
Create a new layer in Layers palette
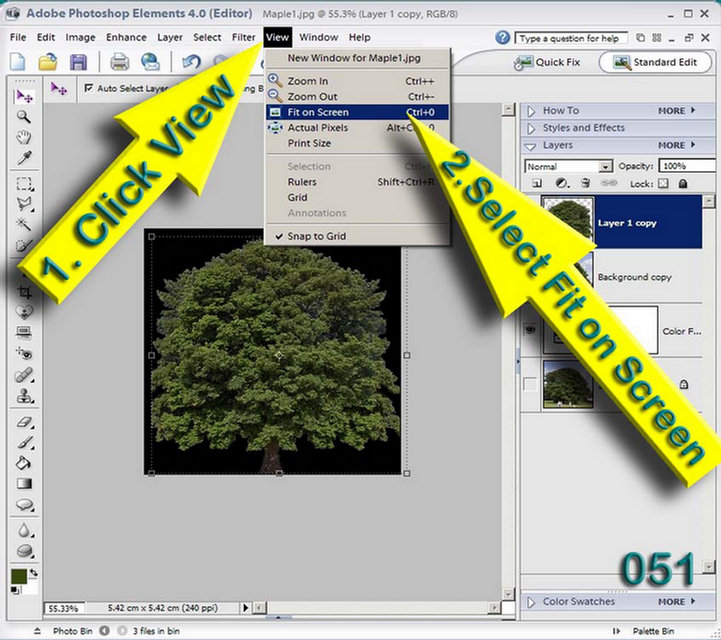(x=536, y=183)
